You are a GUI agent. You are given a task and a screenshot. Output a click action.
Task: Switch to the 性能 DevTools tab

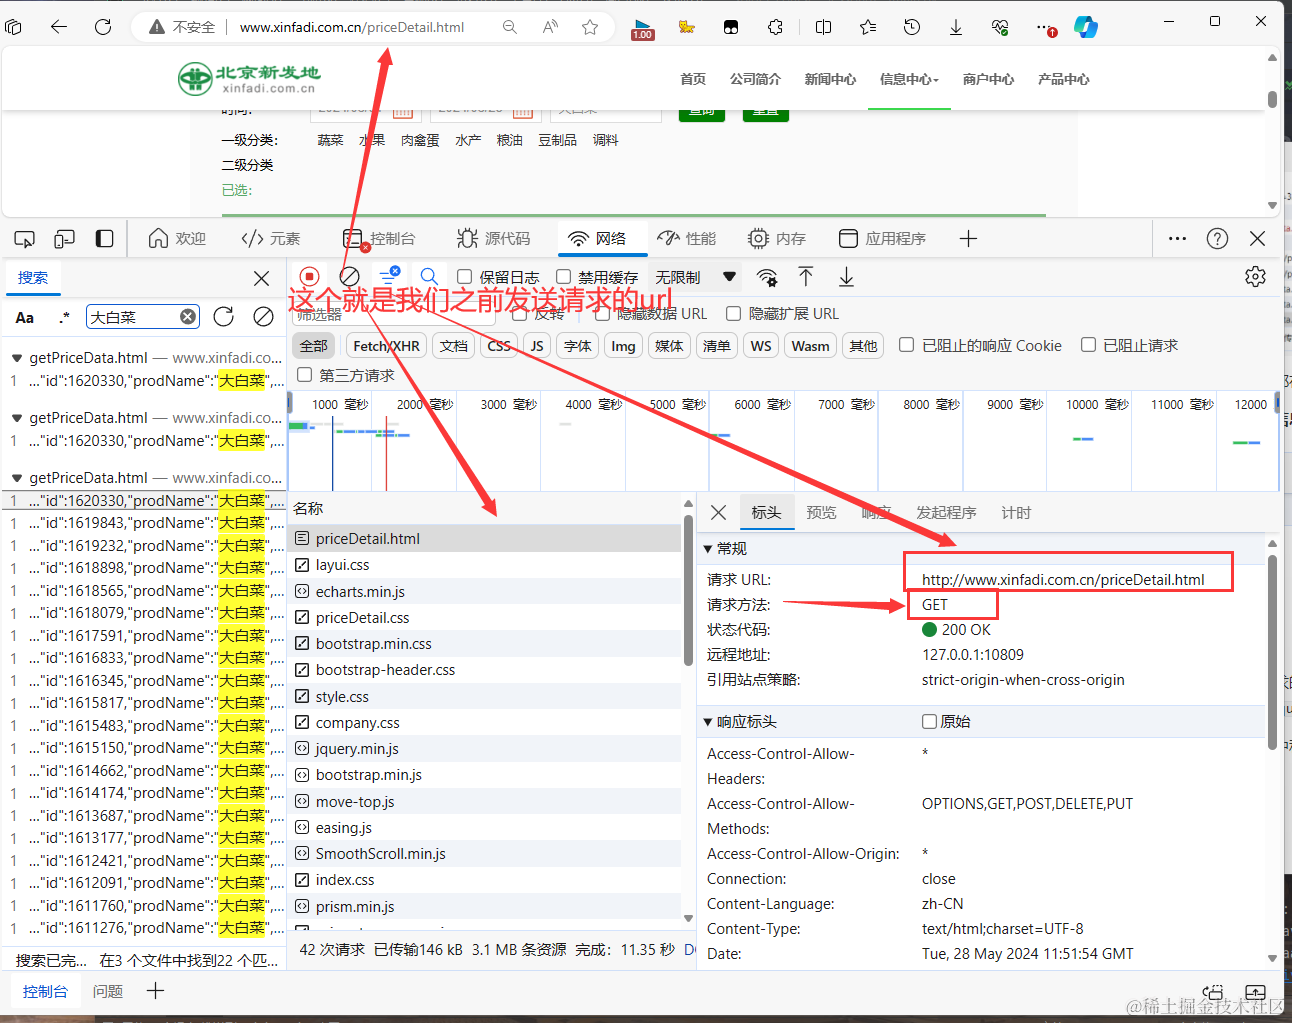point(687,238)
